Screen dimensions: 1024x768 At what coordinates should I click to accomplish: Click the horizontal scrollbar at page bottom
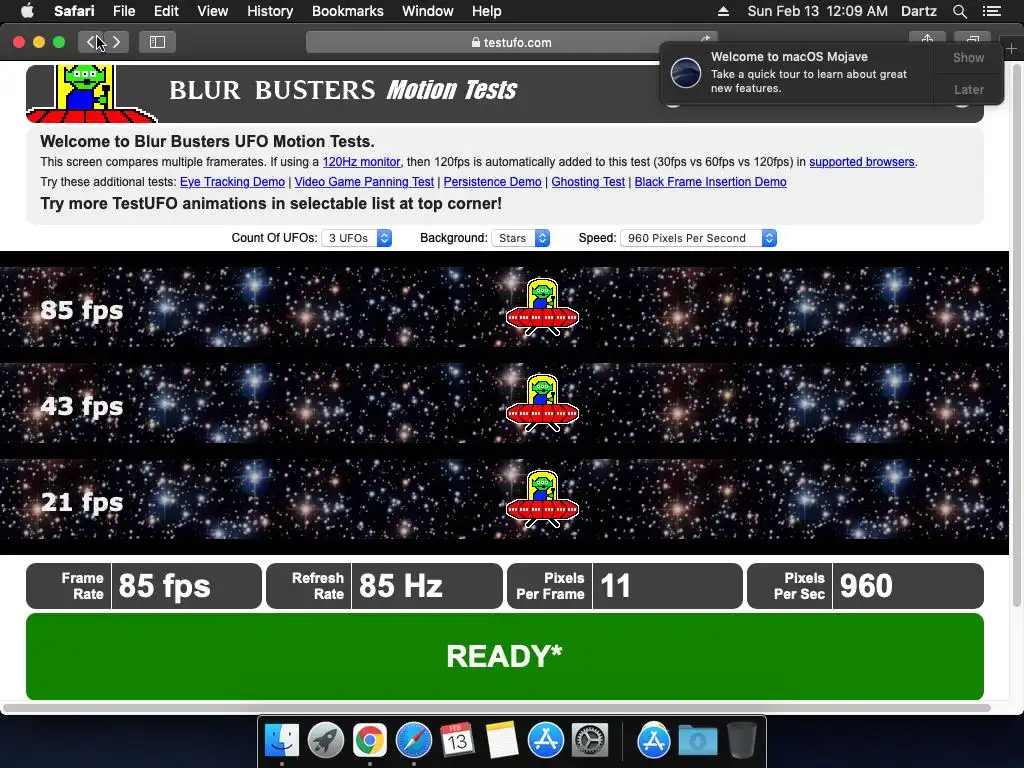[497, 708]
